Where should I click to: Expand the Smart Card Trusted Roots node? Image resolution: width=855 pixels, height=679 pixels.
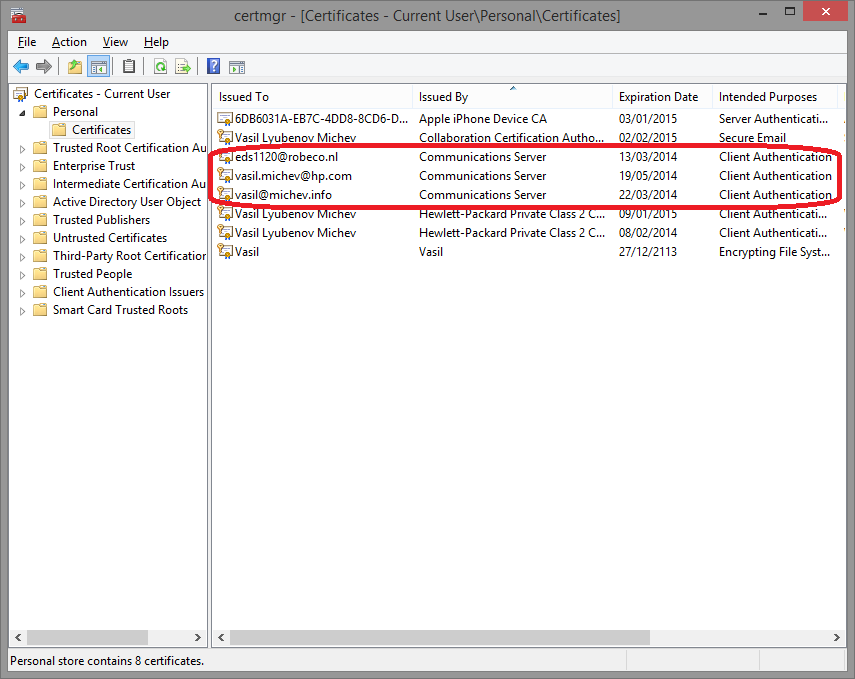pyautogui.click(x=23, y=310)
